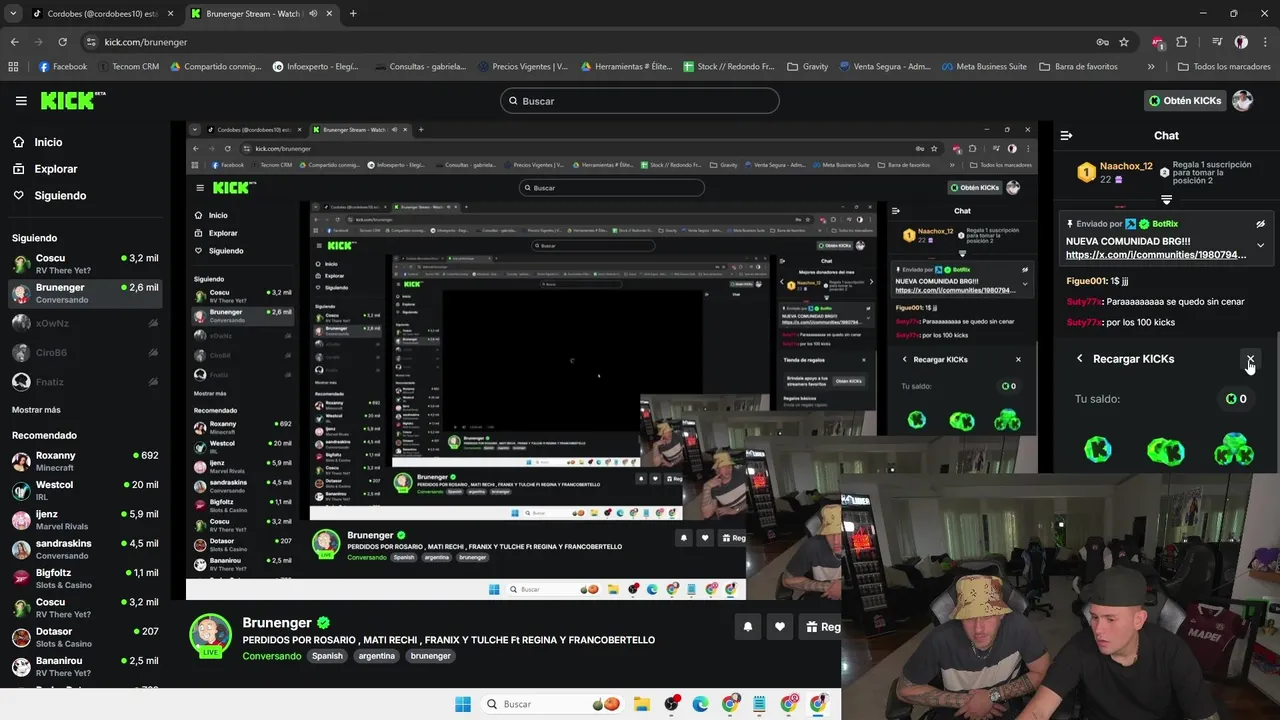Close the Recargar KICKs panel
Image resolution: width=1280 pixels, height=720 pixels.
(x=1250, y=358)
